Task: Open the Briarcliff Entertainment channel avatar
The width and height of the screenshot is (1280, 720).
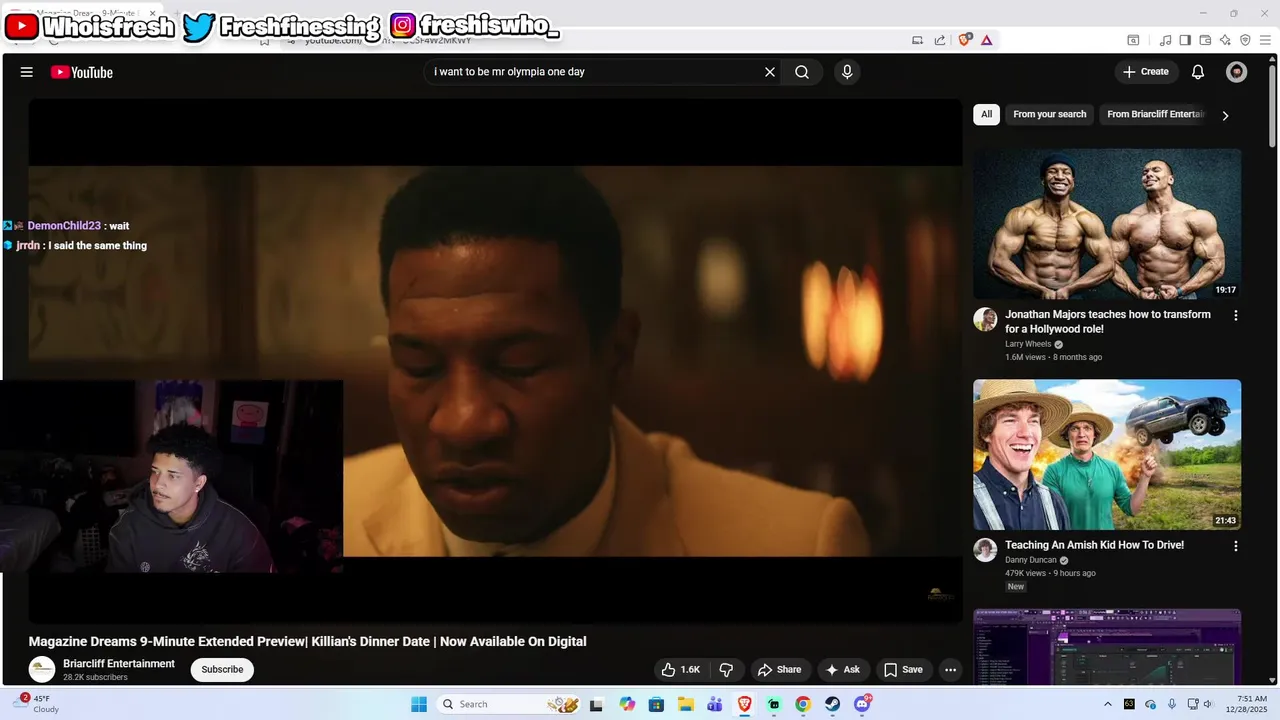Action: [x=42, y=670]
